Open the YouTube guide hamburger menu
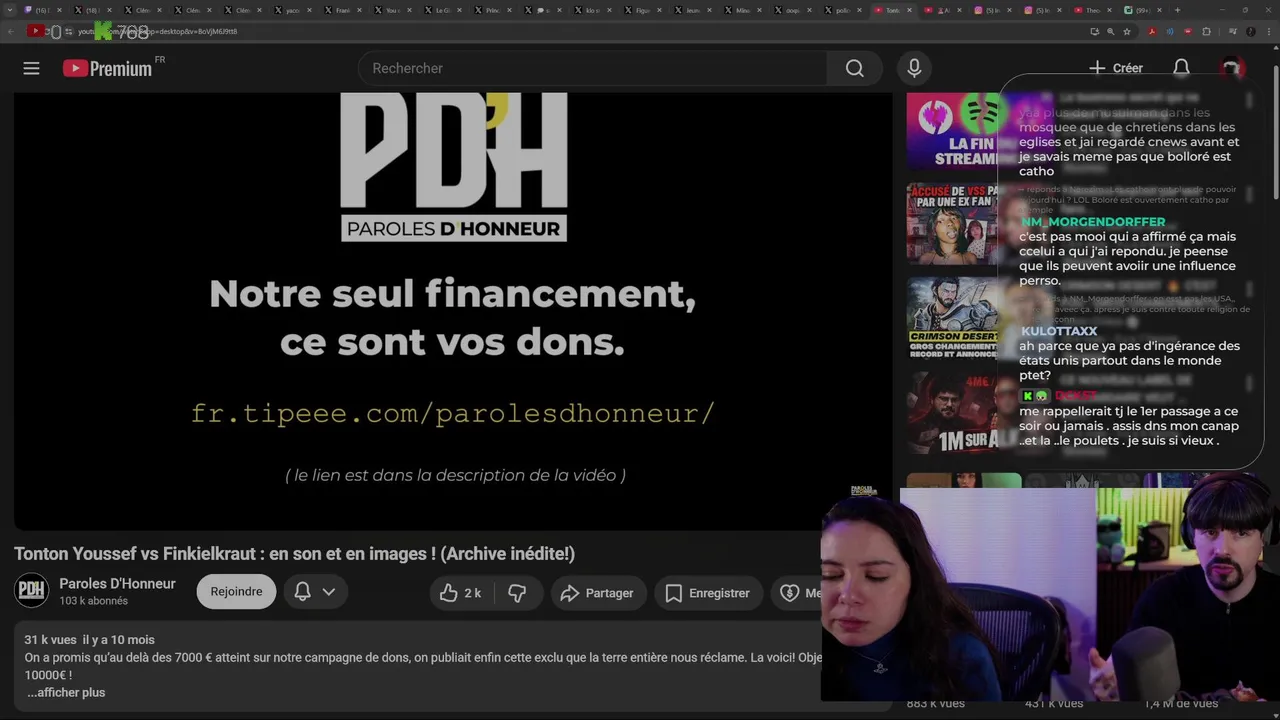1280x720 pixels. click(31, 68)
